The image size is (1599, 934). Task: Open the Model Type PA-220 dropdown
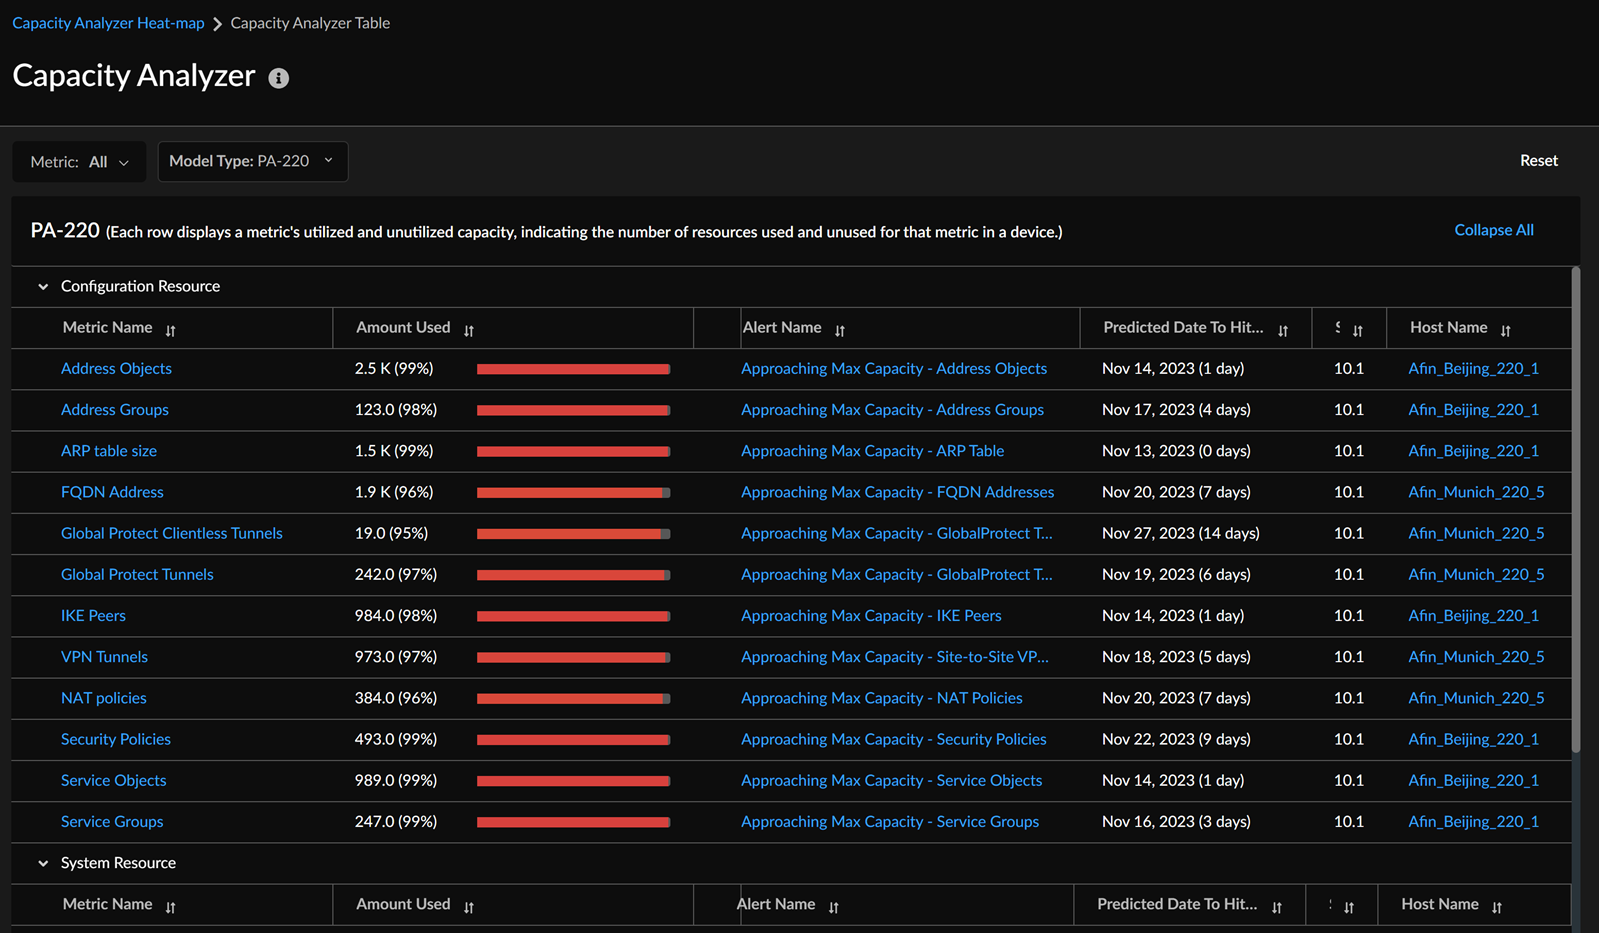252,161
